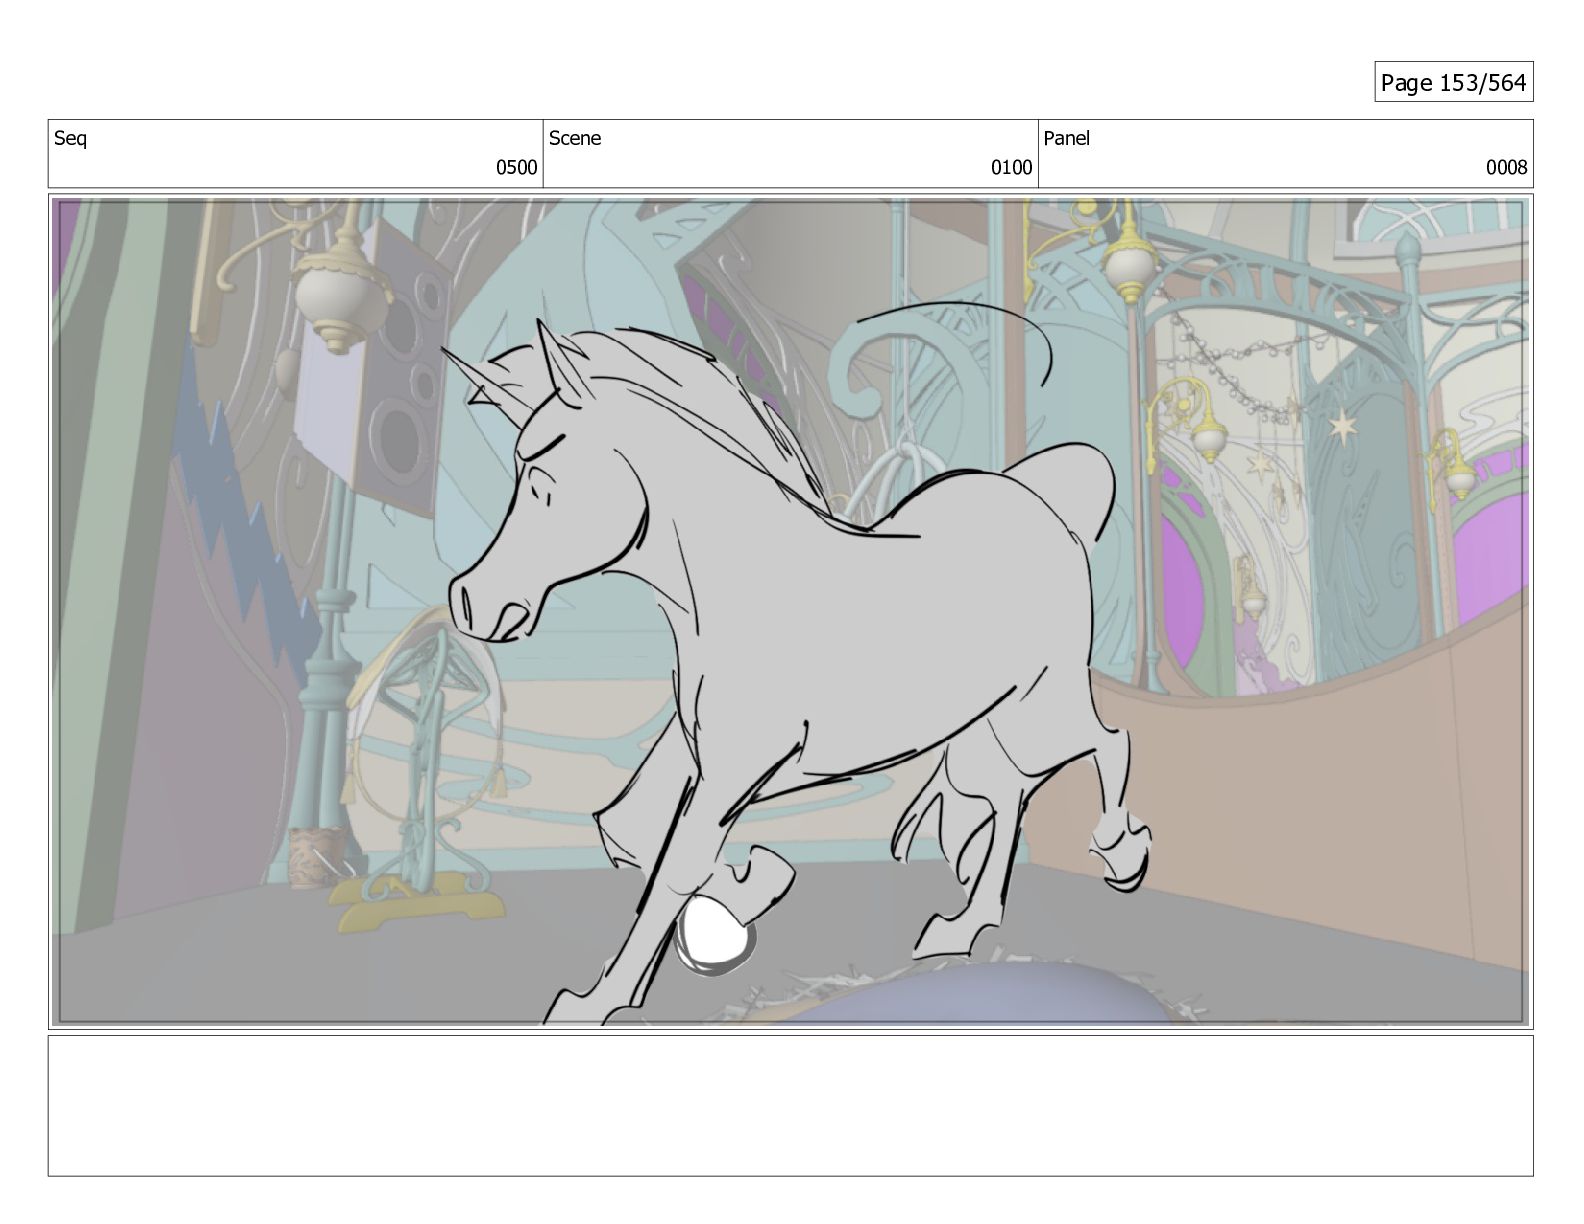1584x1224 pixels.
Task: Click the Panel field label
Action: tap(1066, 139)
